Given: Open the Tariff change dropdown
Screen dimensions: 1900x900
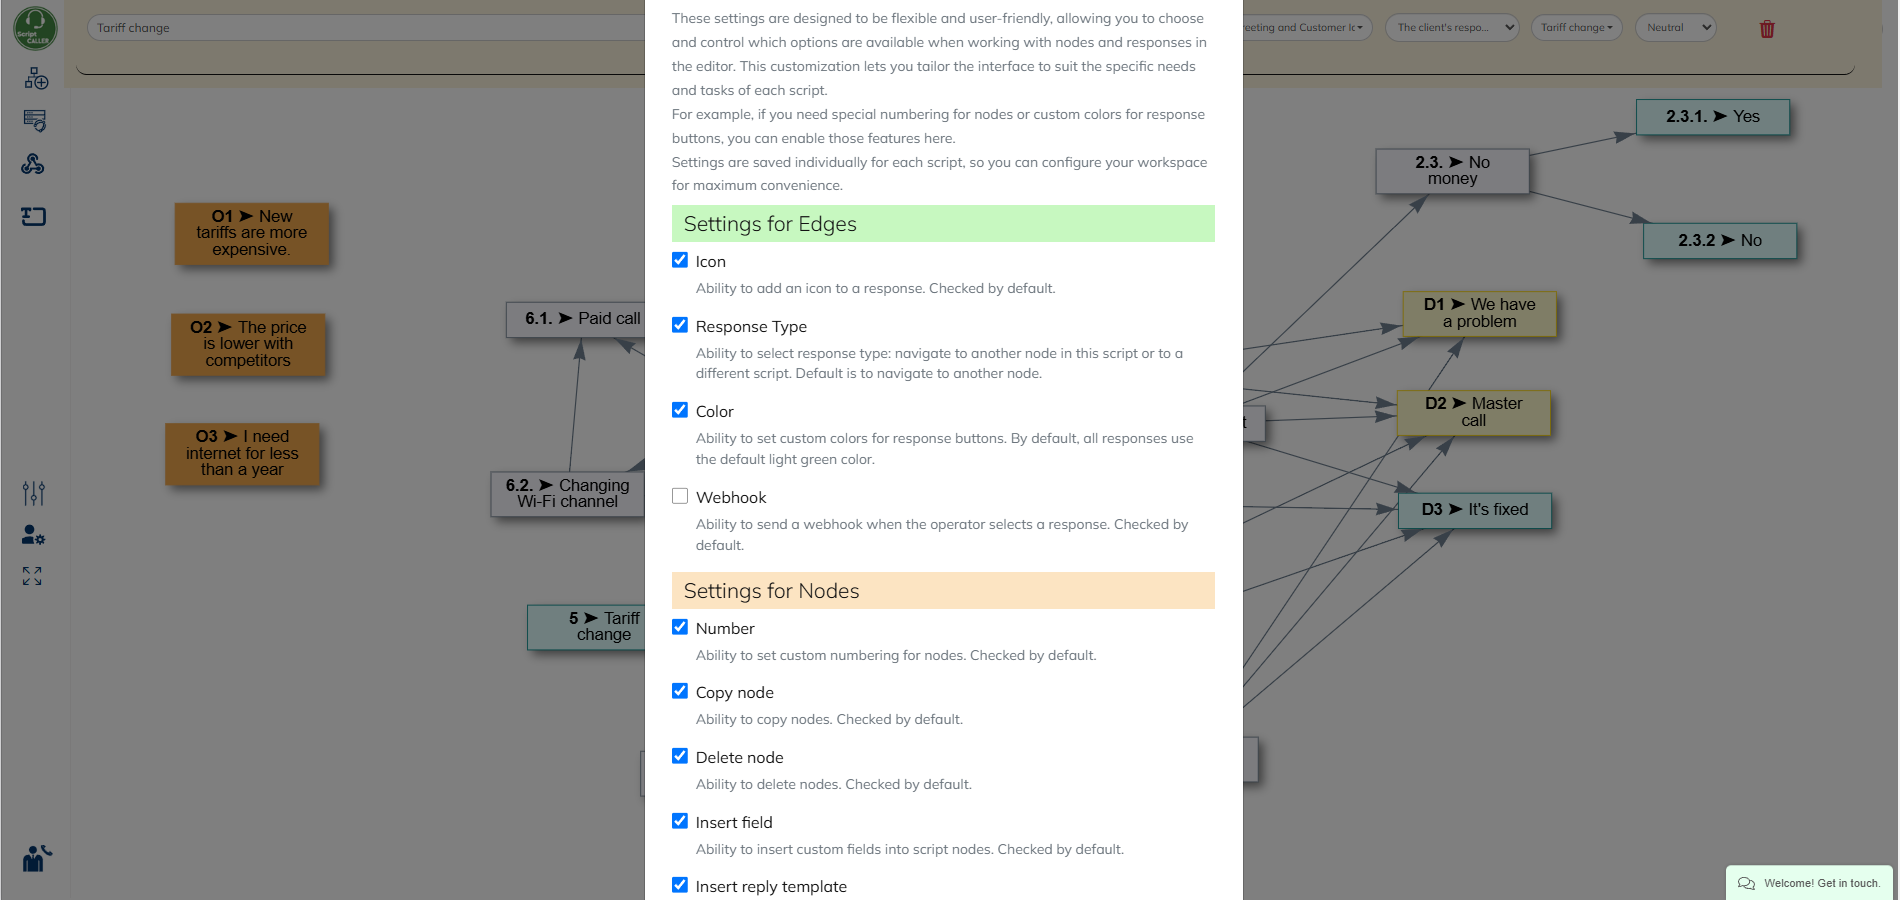Looking at the screenshot, I should (1576, 27).
